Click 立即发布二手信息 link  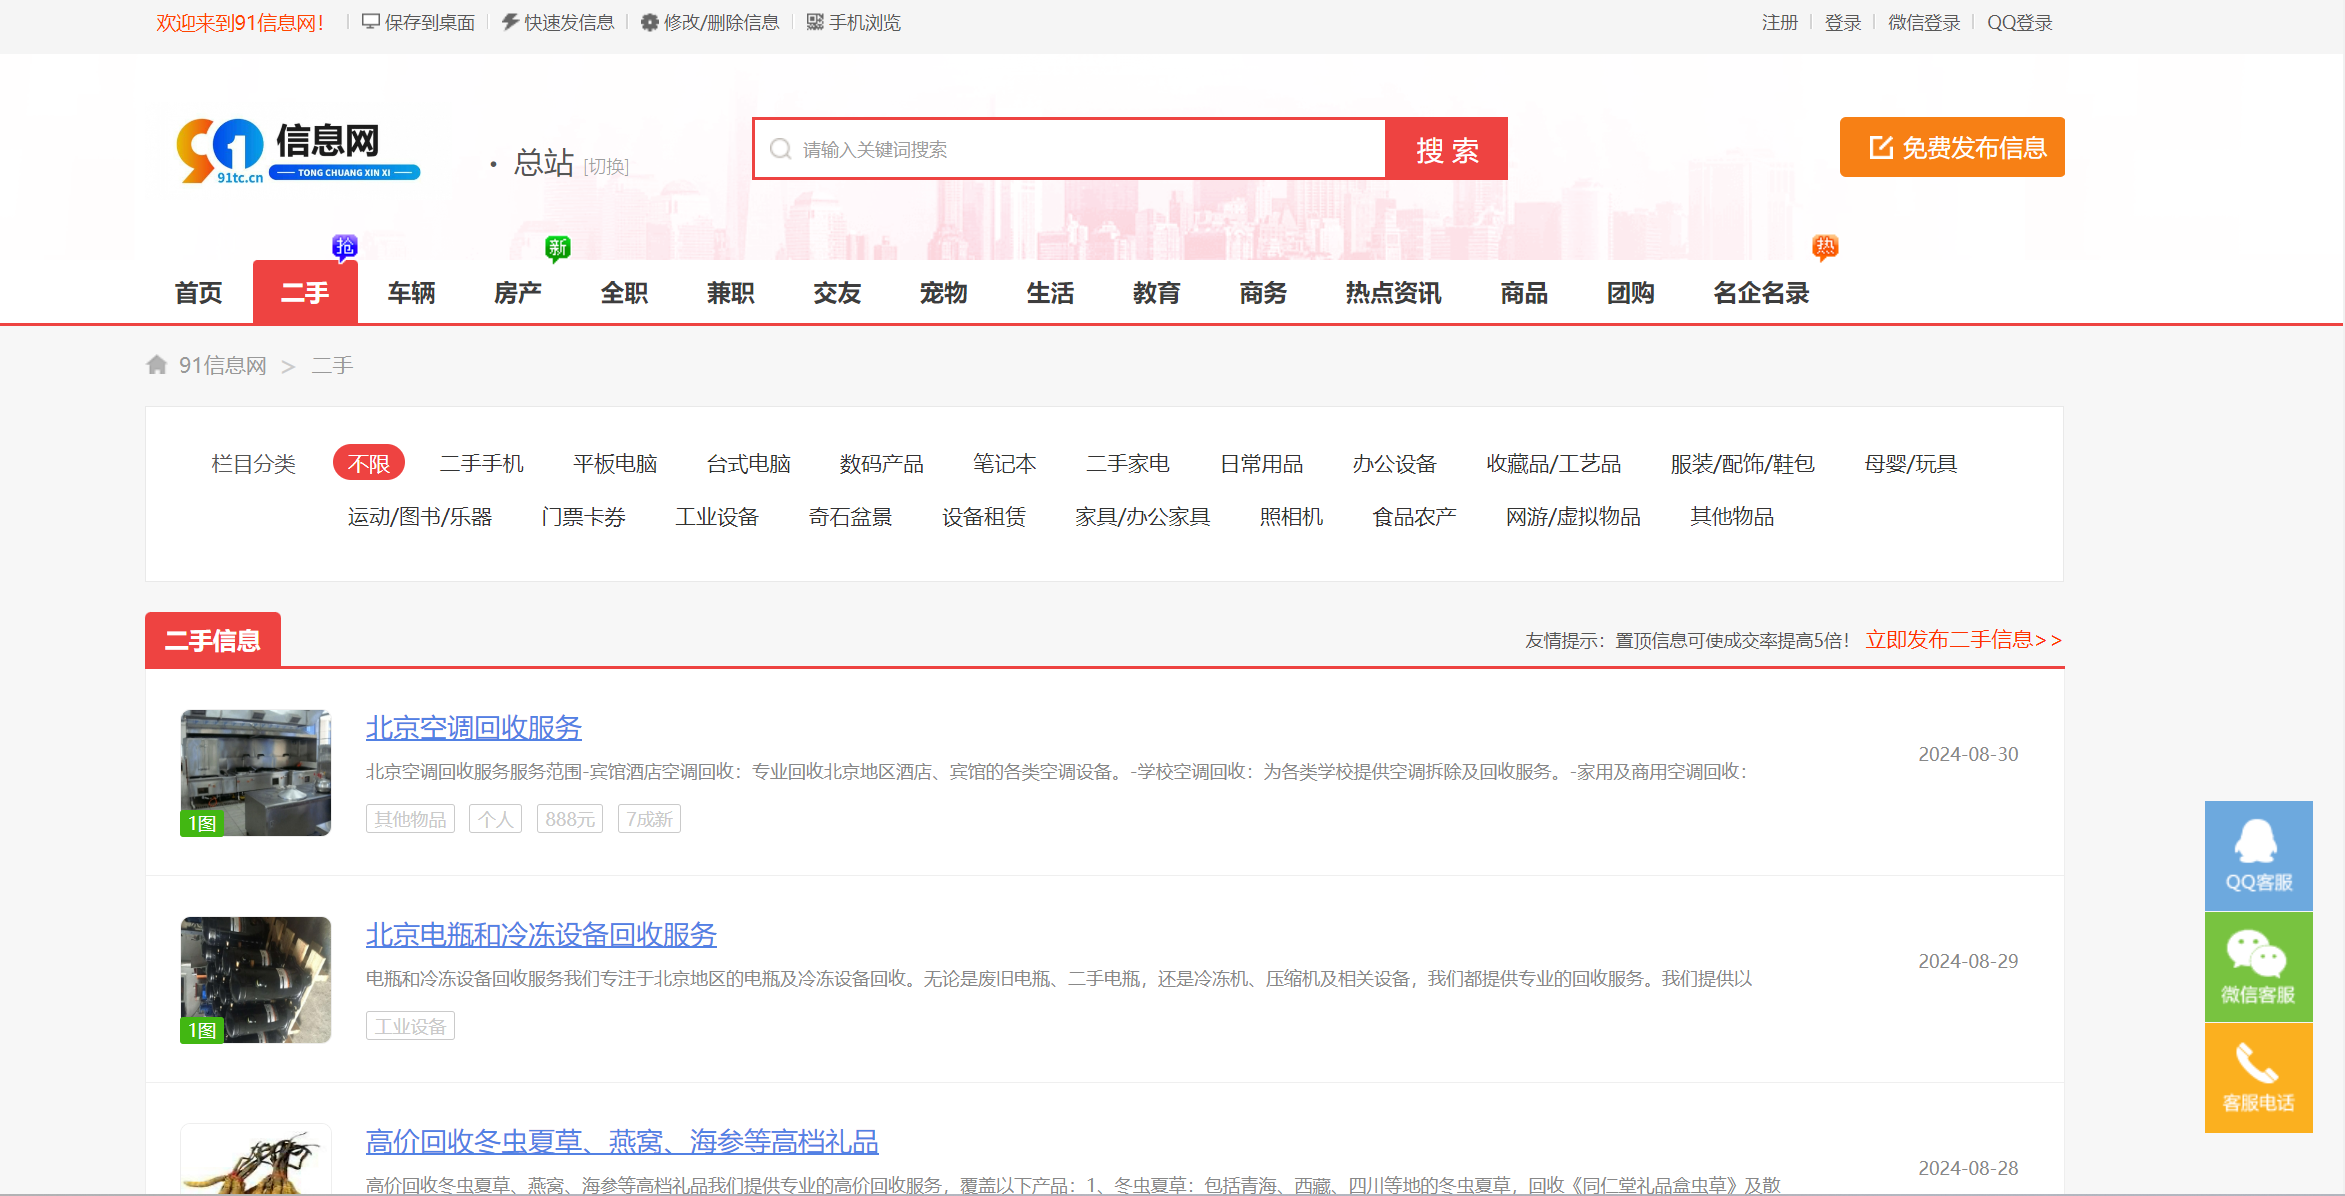click(1963, 640)
